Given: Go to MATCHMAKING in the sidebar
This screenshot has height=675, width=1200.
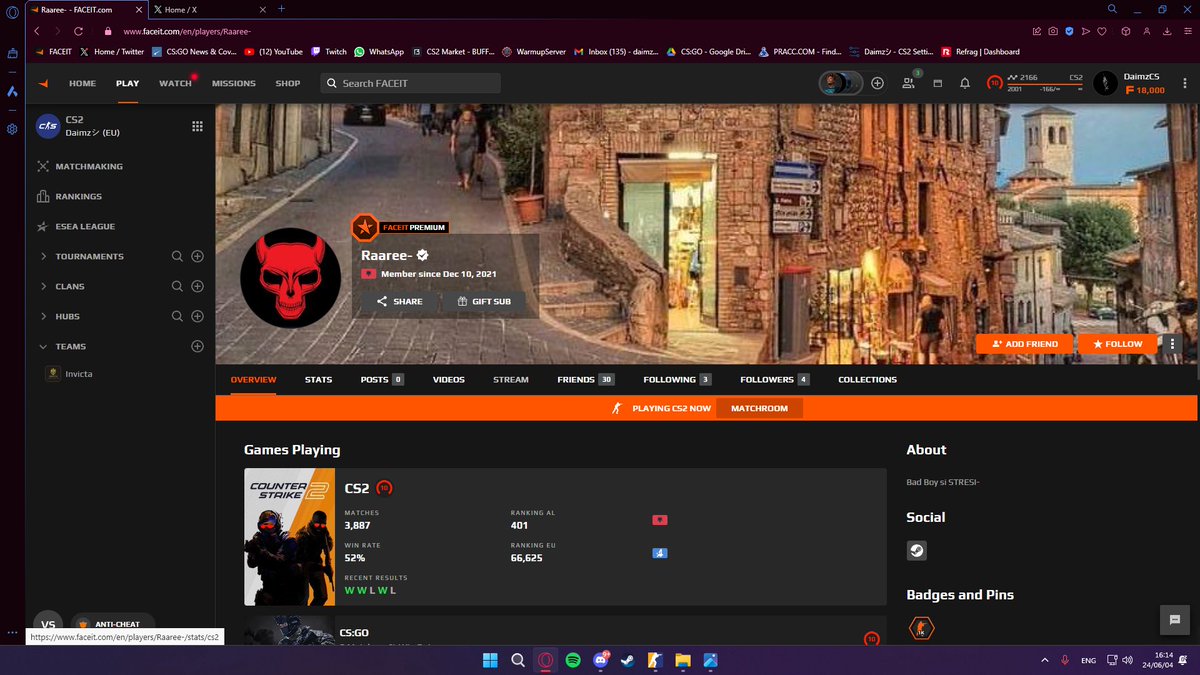Looking at the screenshot, I should coord(80,166).
